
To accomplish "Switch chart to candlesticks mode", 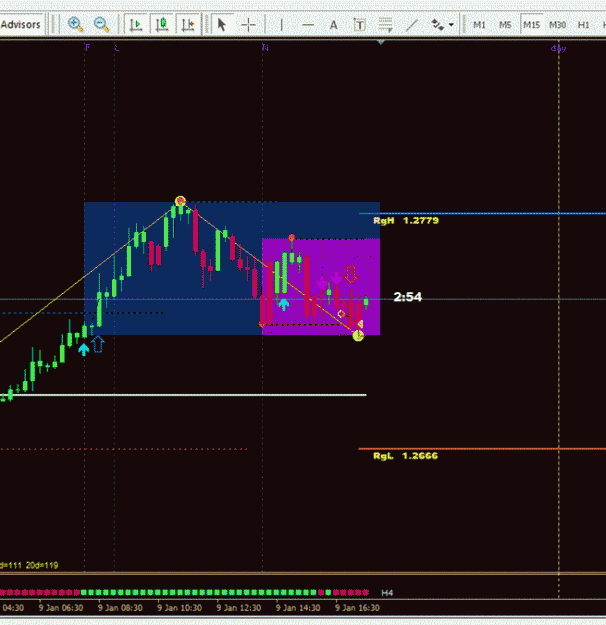I will point(161,25).
